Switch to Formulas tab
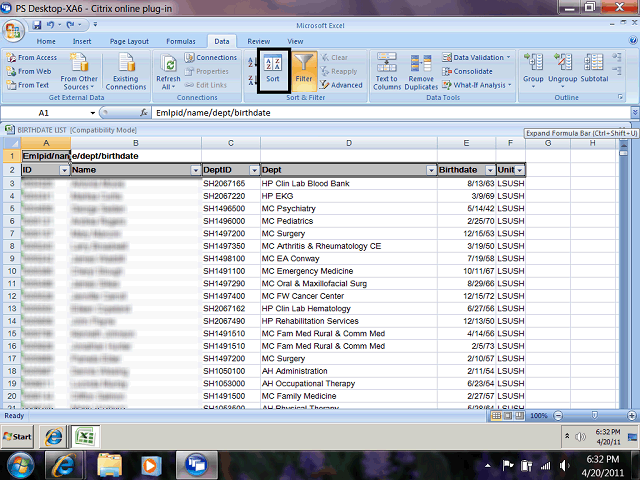This screenshot has width=640, height=480. point(181,41)
